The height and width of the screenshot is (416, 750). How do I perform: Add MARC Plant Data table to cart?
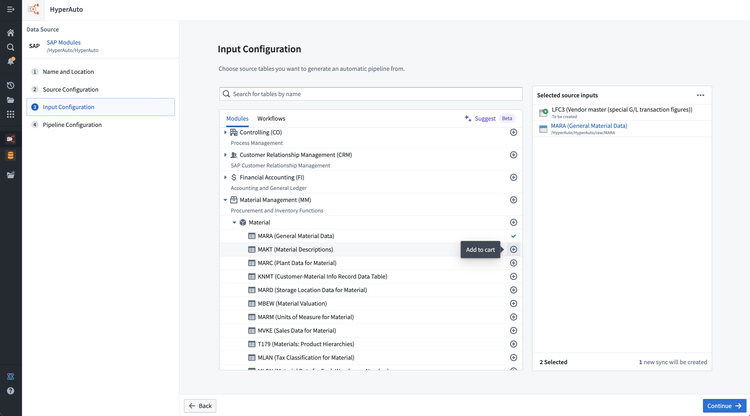pos(513,263)
